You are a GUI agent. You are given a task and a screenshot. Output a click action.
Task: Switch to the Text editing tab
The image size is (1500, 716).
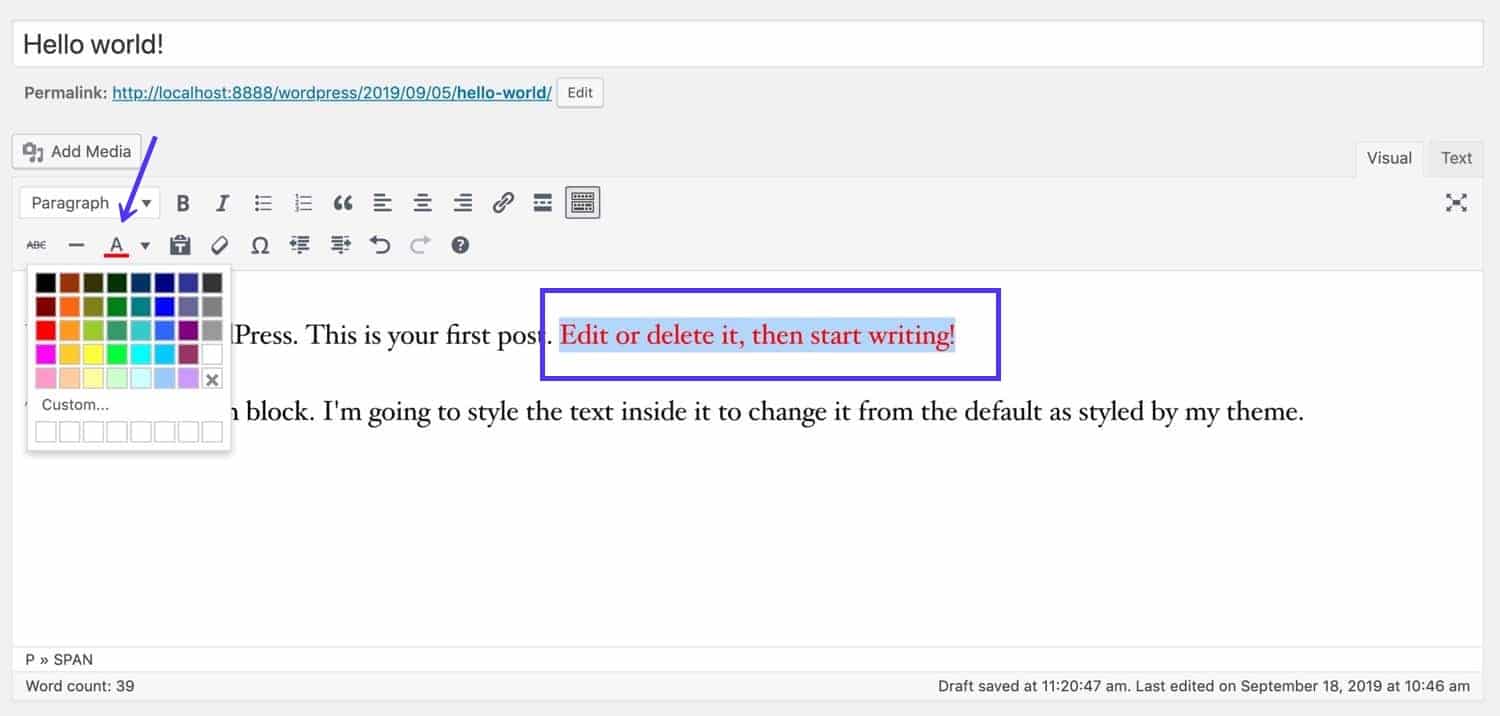pos(1455,157)
